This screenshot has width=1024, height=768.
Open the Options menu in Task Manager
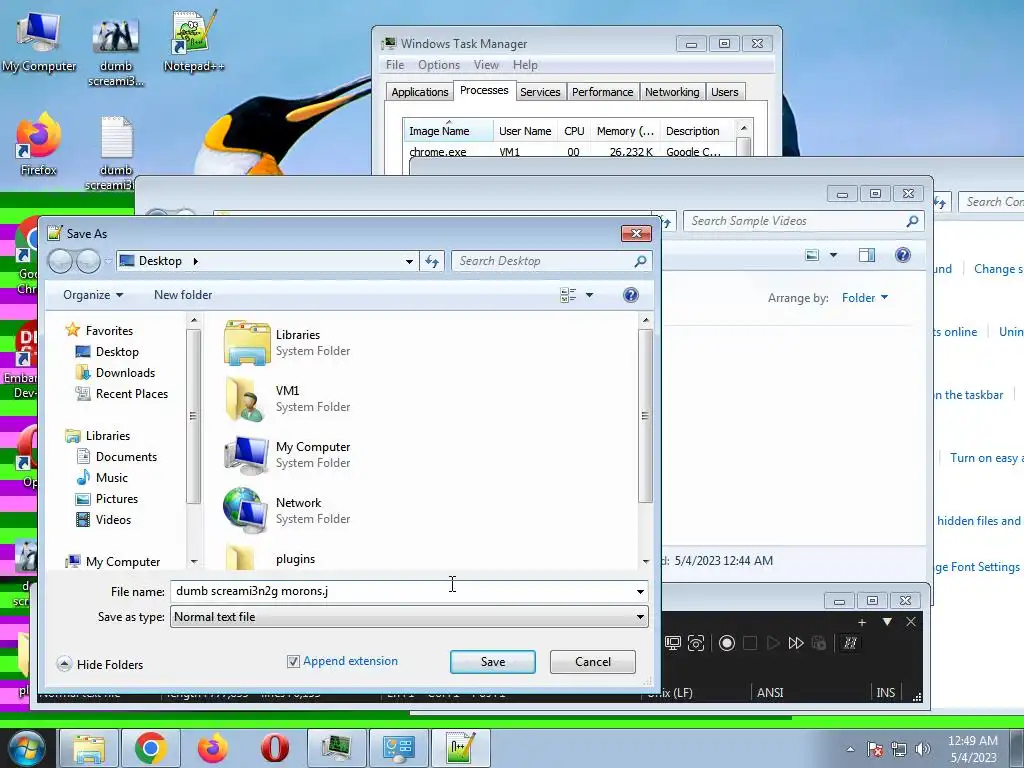439,65
